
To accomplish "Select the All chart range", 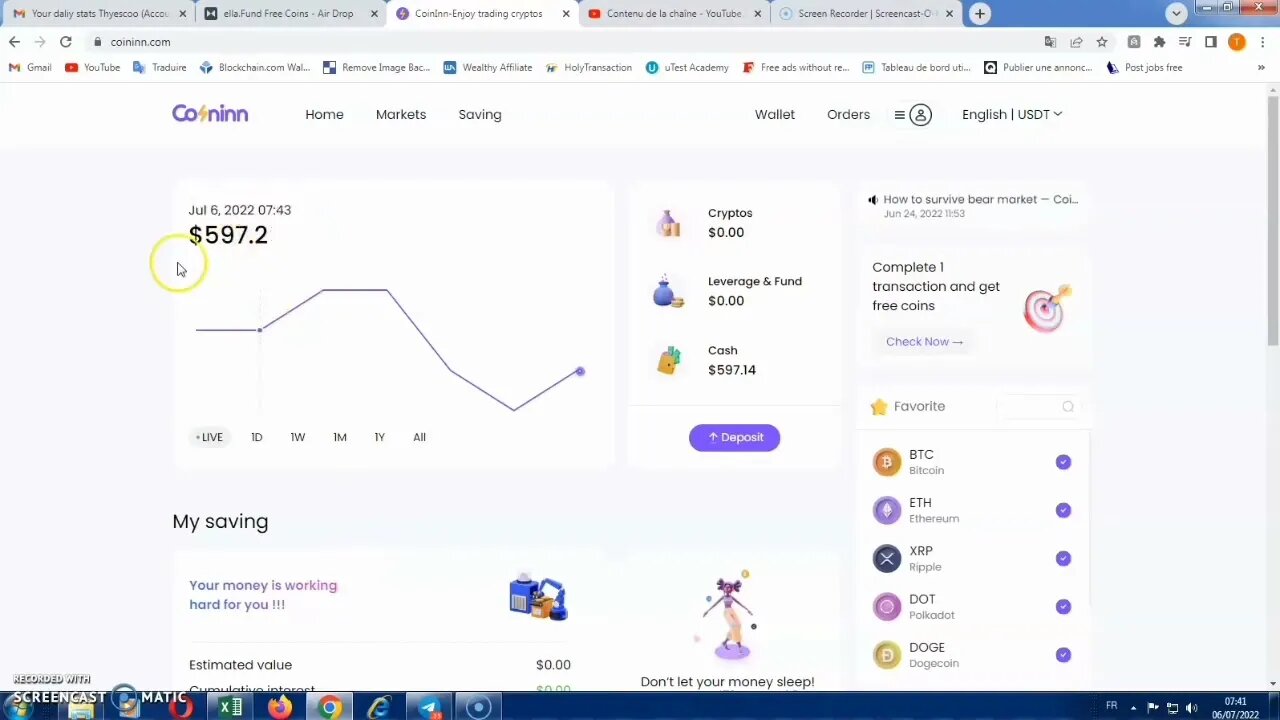I will pos(419,437).
